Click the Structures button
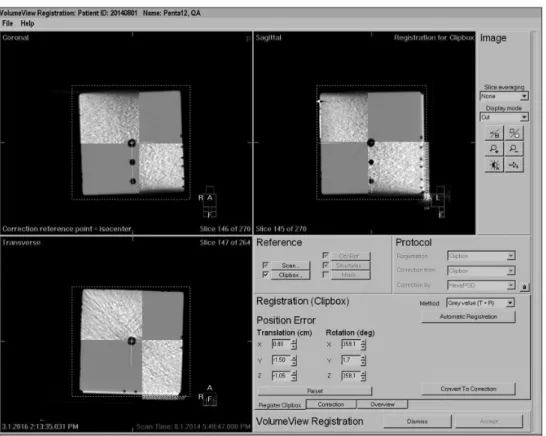The image size is (546, 436). point(350,265)
